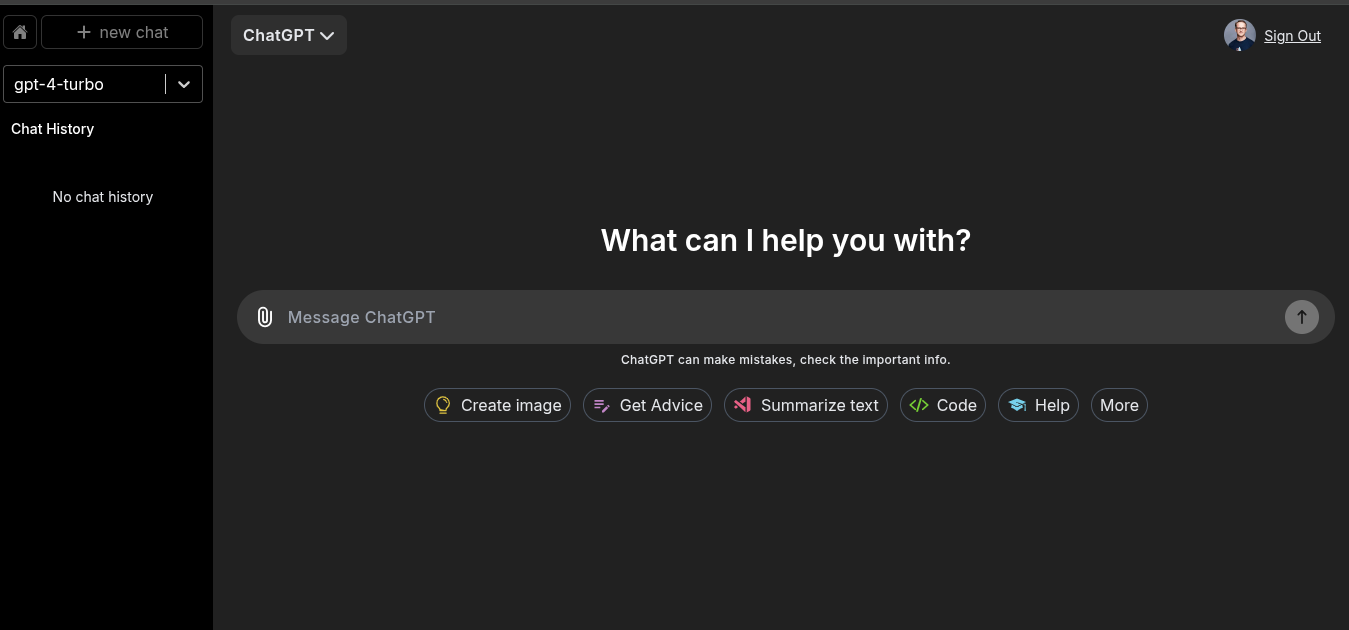The width and height of the screenshot is (1349, 630).
Task: Select the Summarize text suggestion
Action: pyautogui.click(x=806, y=405)
